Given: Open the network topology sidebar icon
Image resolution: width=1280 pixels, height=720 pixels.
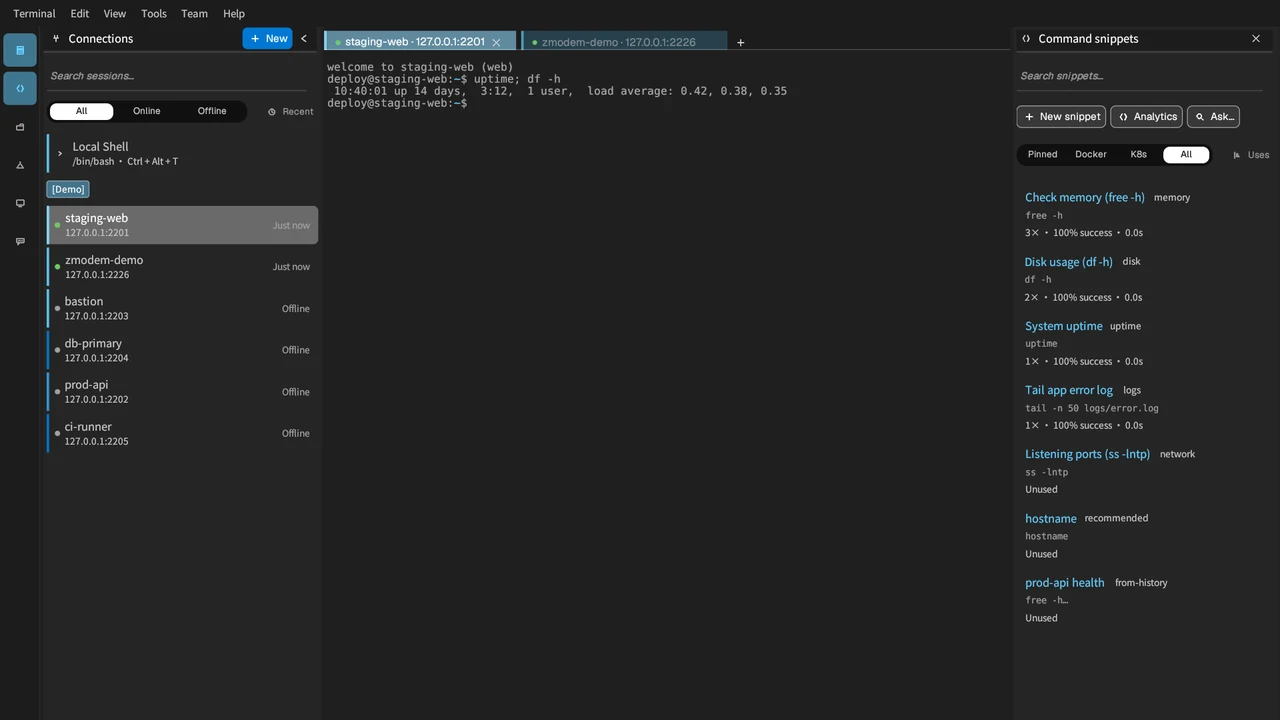Looking at the screenshot, I should pos(20,165).
